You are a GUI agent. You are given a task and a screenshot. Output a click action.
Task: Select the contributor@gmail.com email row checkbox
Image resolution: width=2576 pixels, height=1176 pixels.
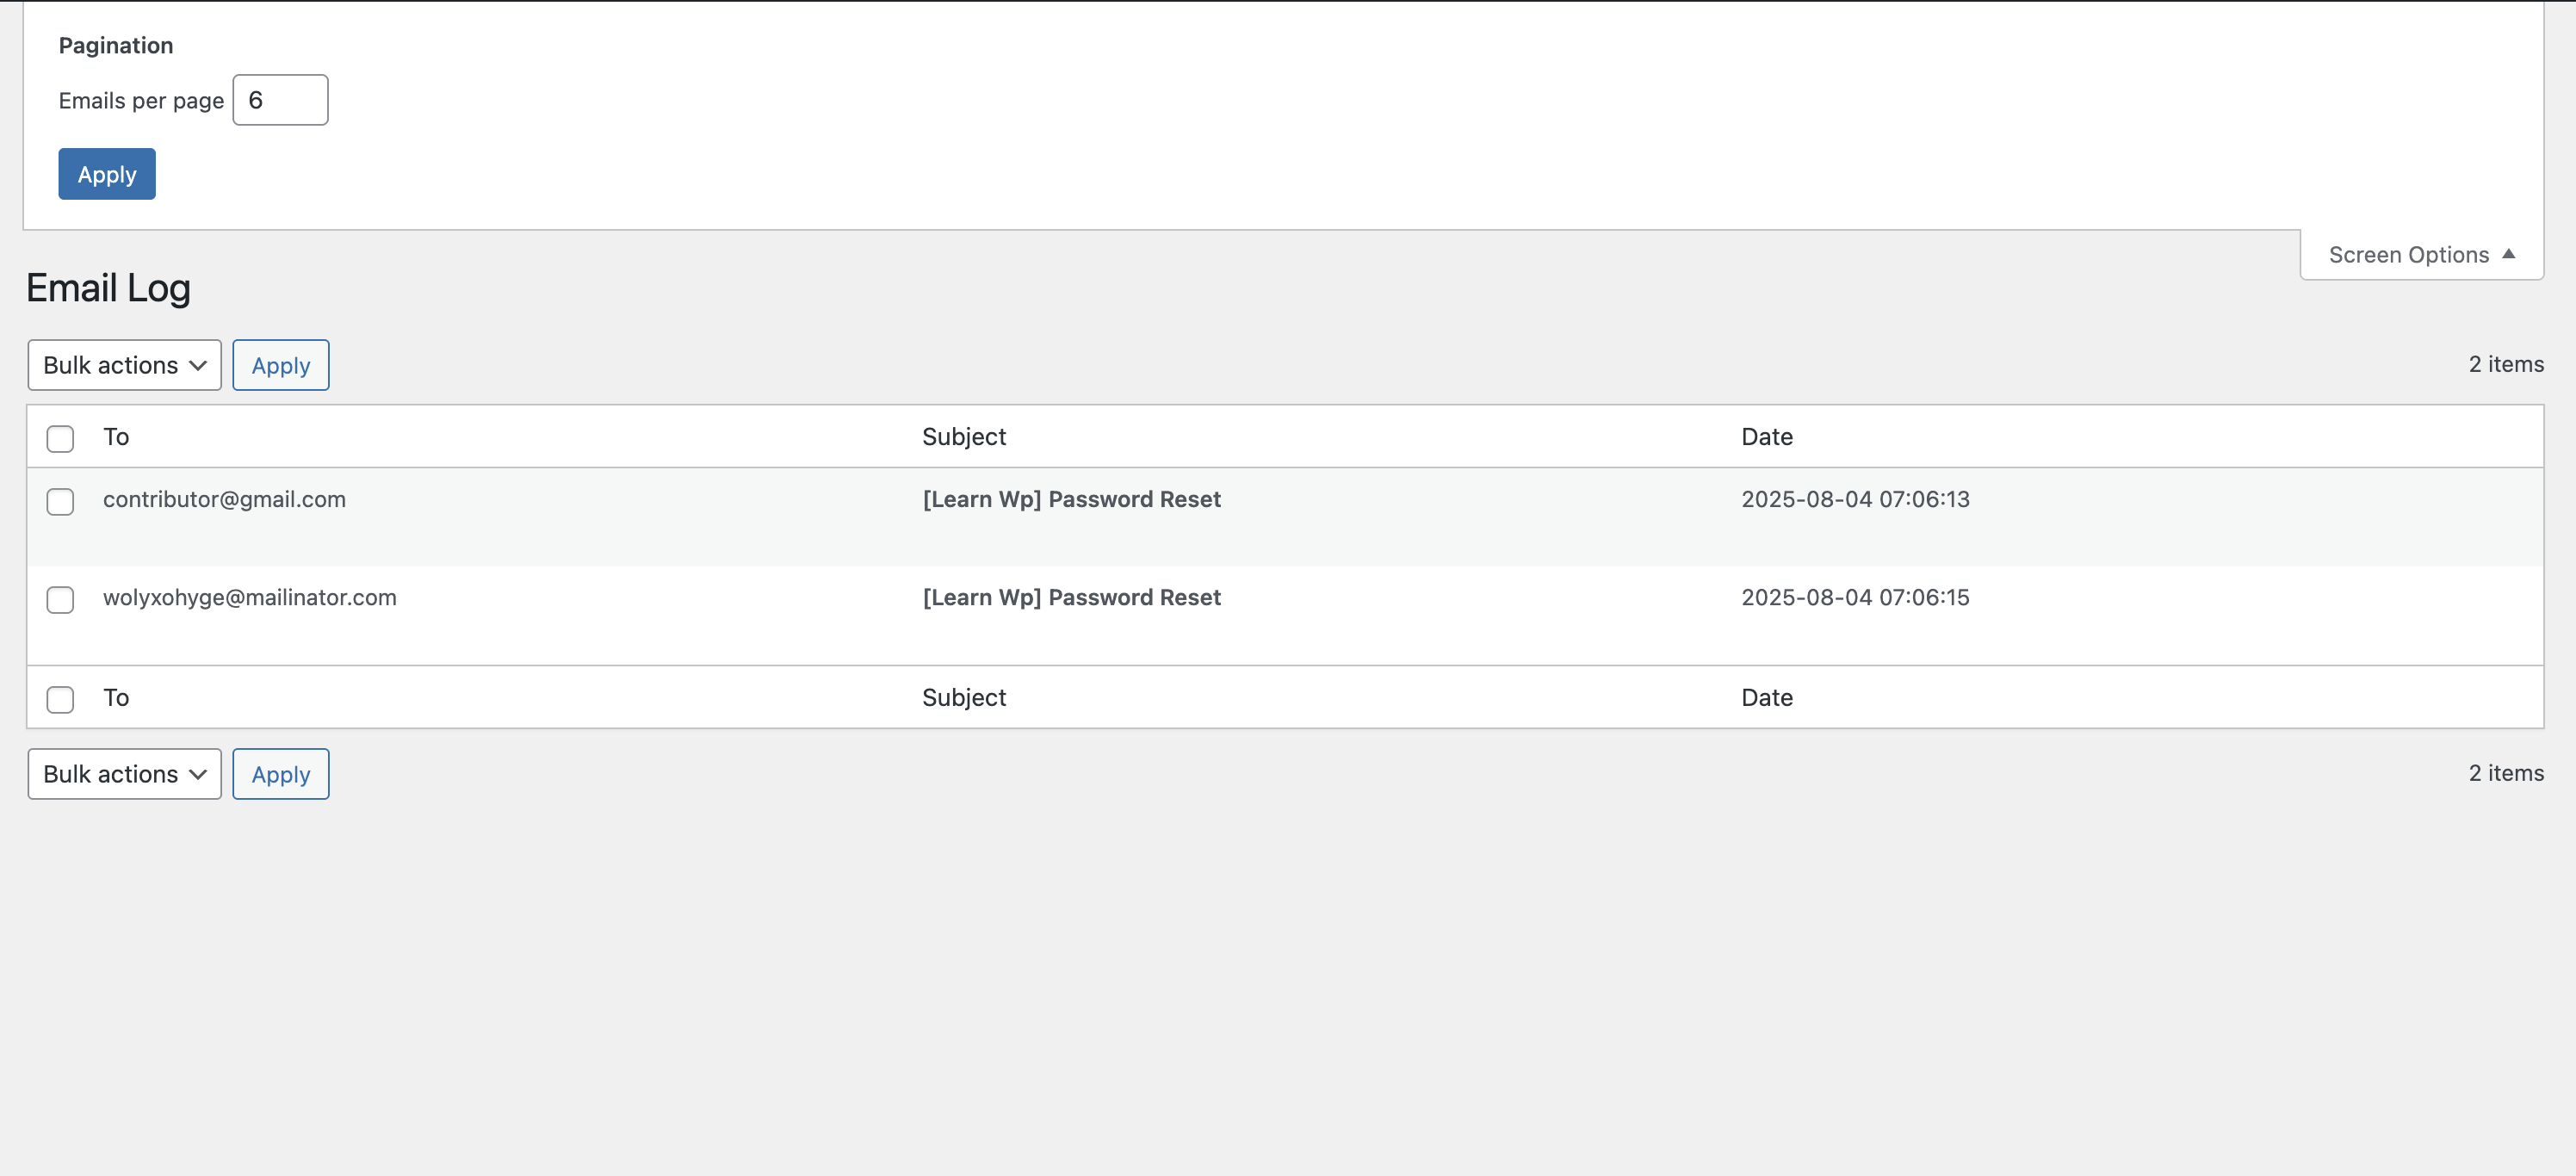(x=60, y=501)
